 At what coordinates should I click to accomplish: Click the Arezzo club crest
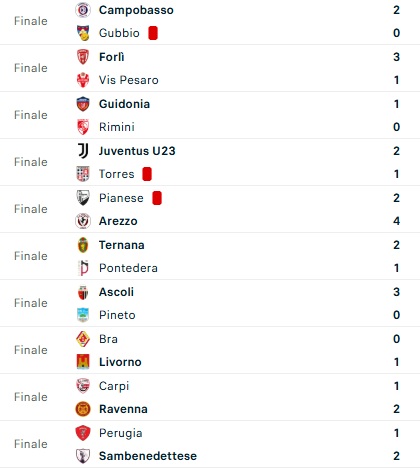(83, 221)
